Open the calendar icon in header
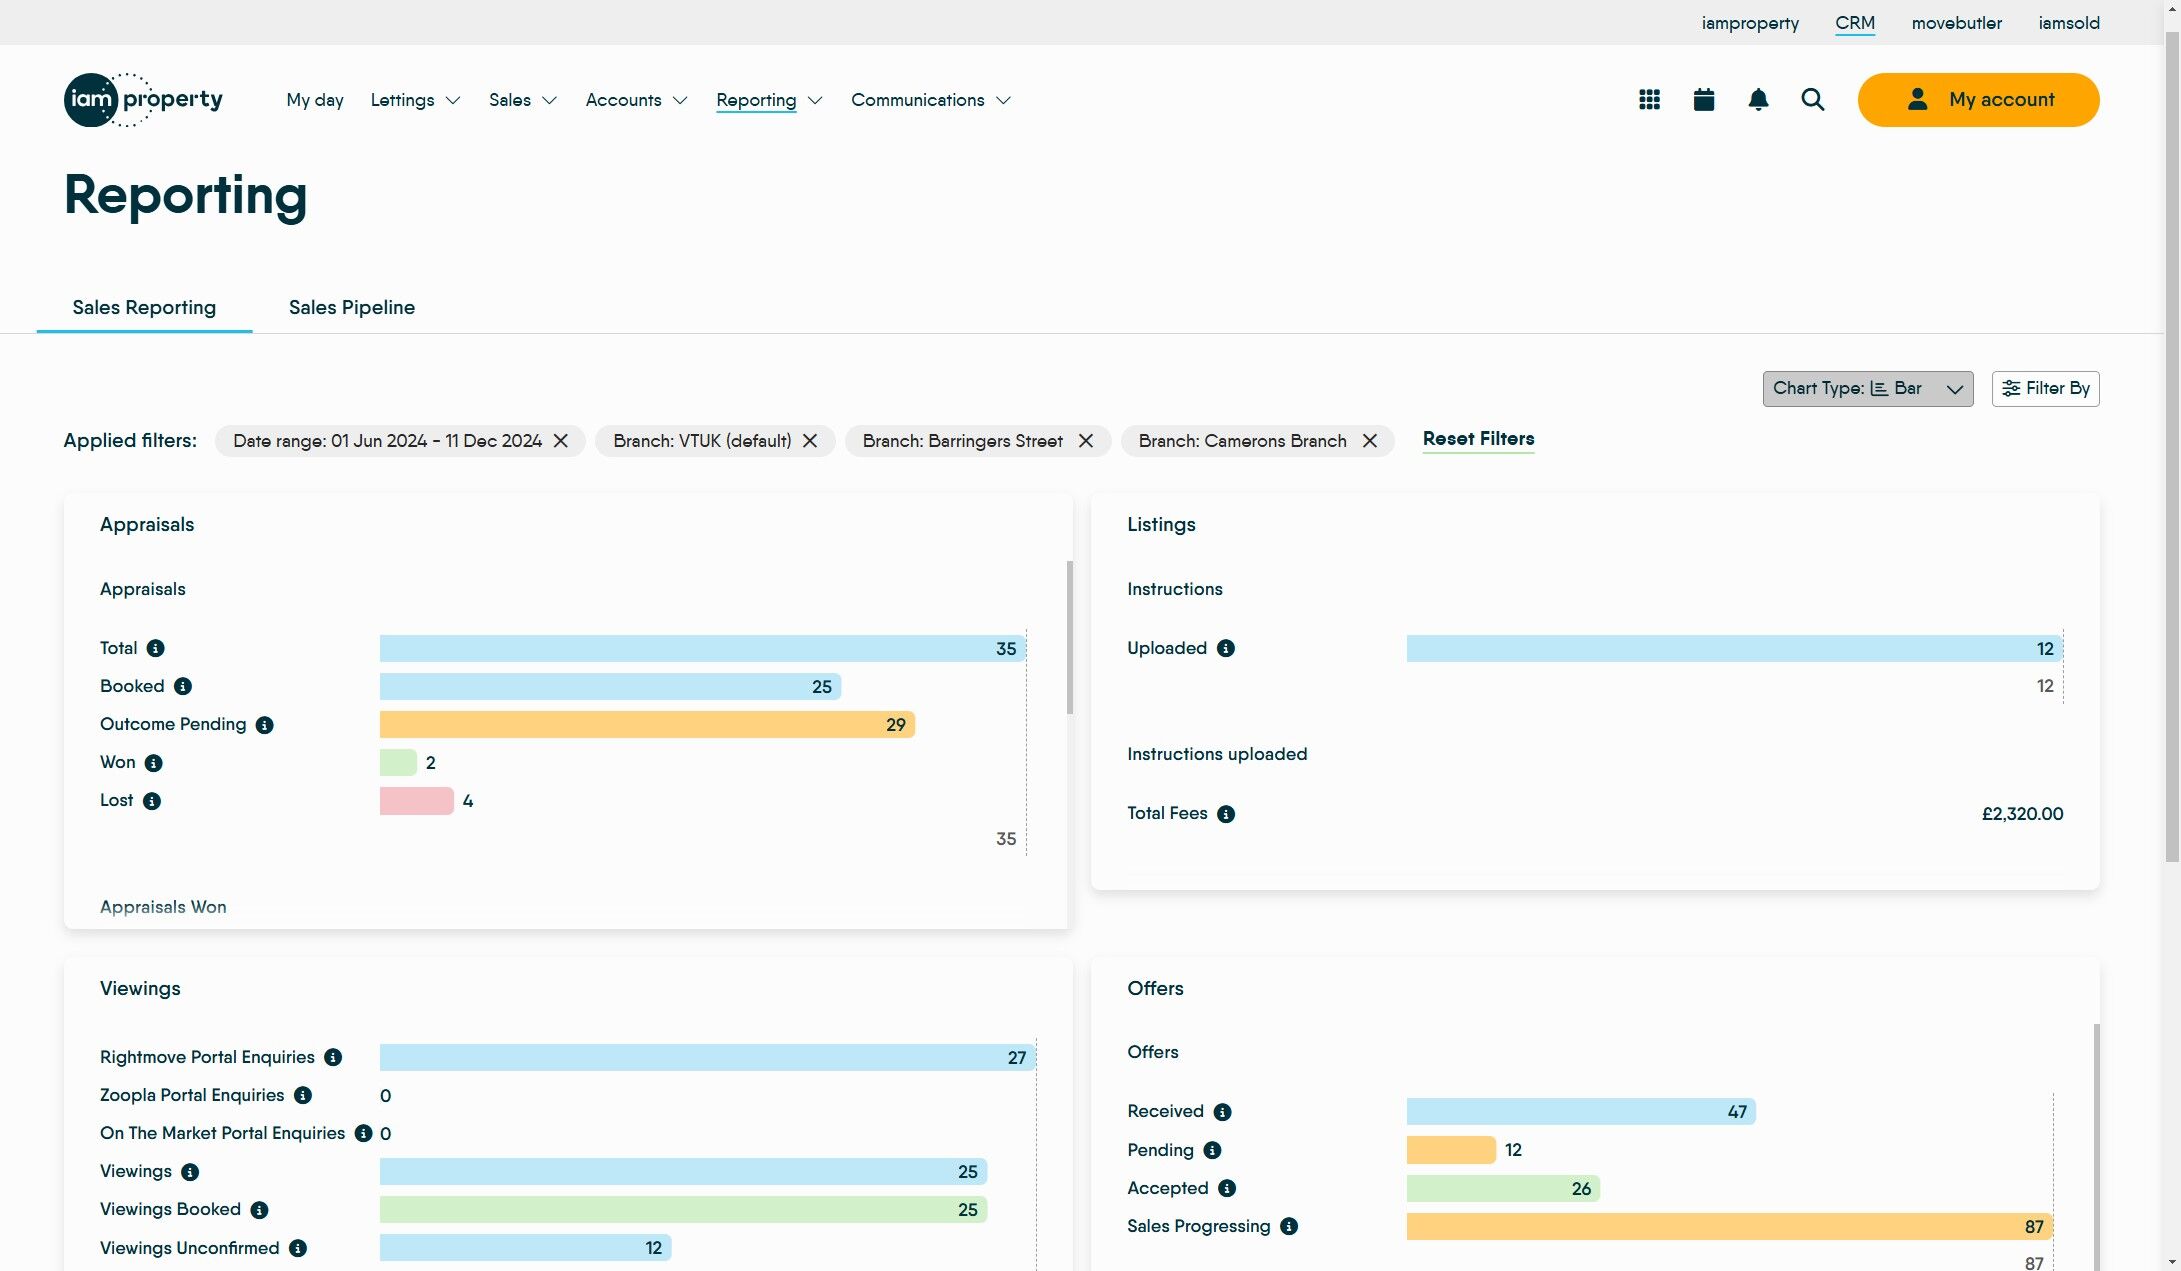The height and width of the screenshot is (1271, 2181). 1704,100
